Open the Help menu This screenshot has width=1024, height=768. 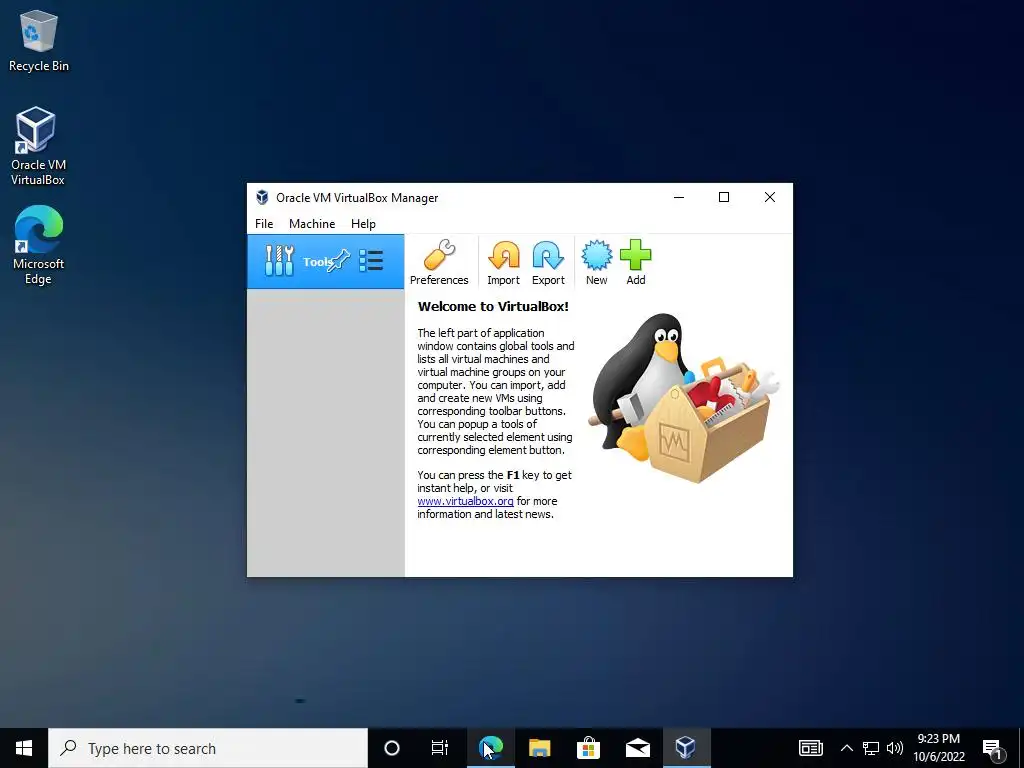pyautogui.click(x=363, y=223)
